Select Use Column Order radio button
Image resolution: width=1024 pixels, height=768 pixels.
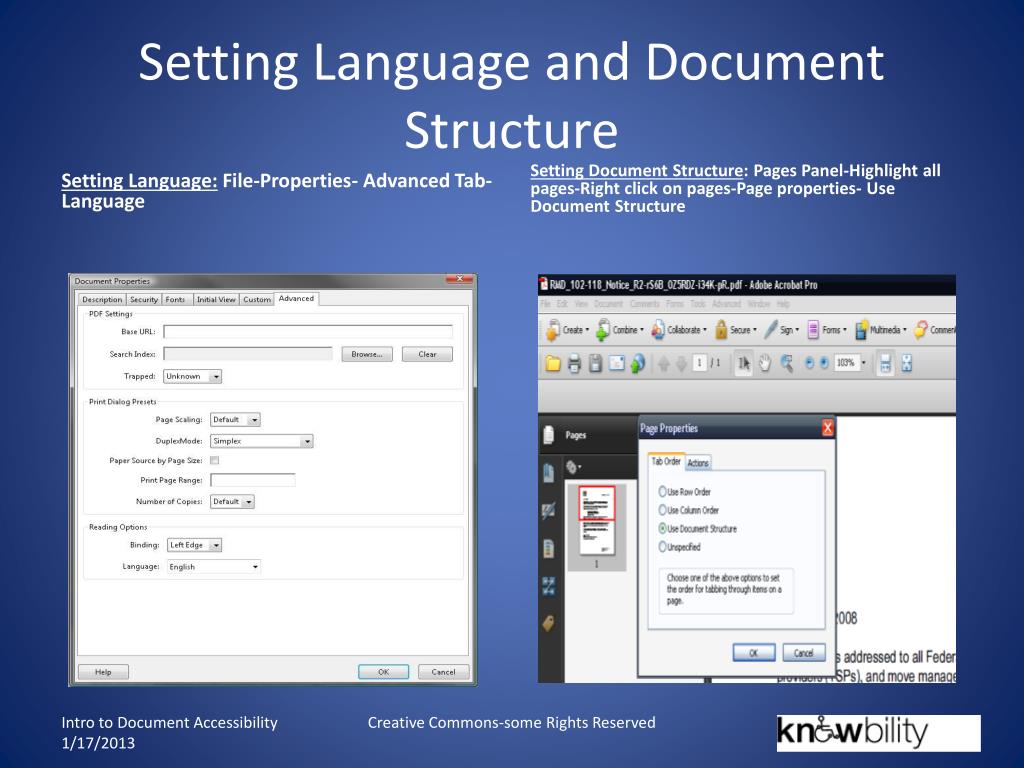662,509
